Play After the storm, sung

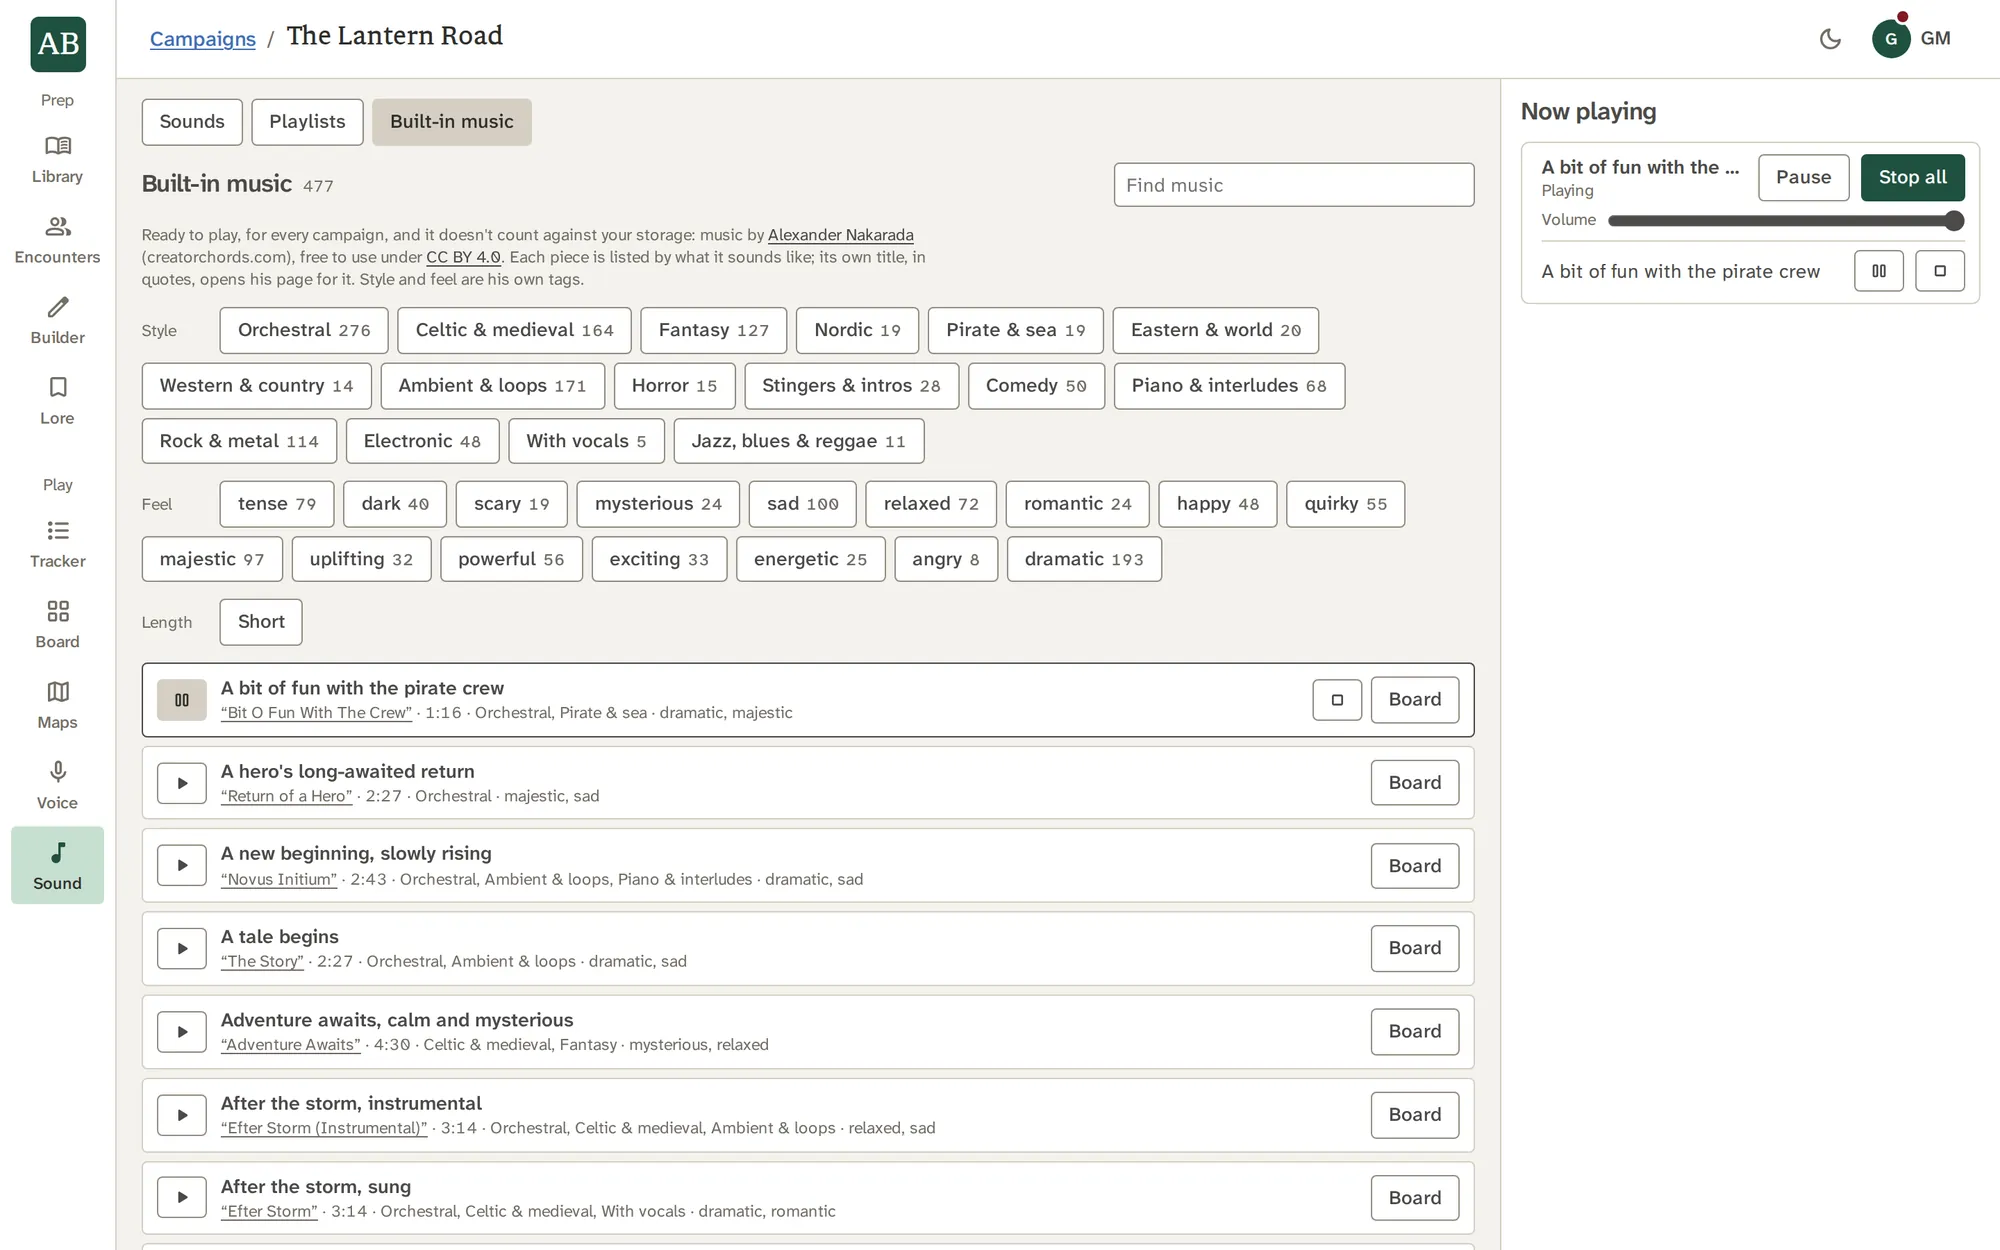coord(182,1198)
